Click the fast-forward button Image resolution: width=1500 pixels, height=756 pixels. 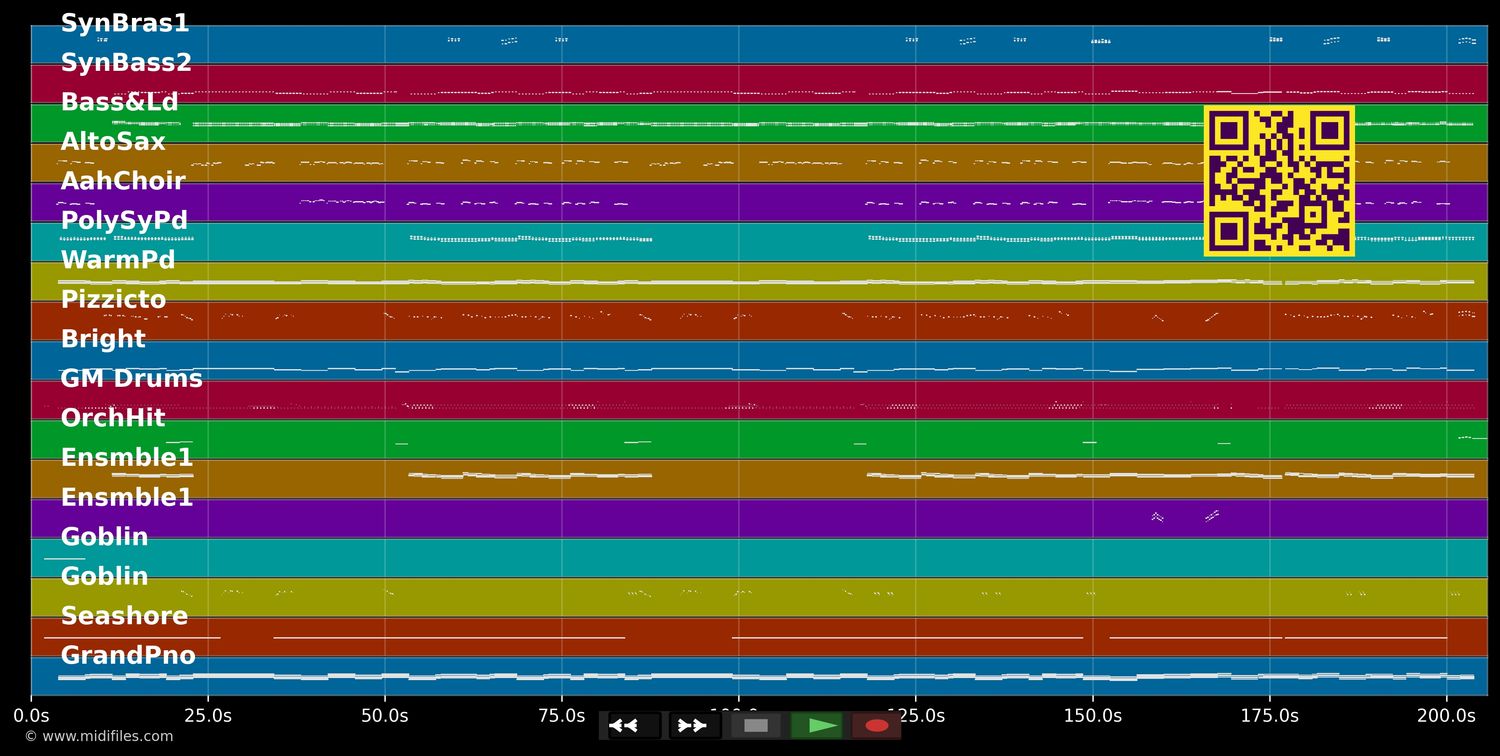[694, 725]
